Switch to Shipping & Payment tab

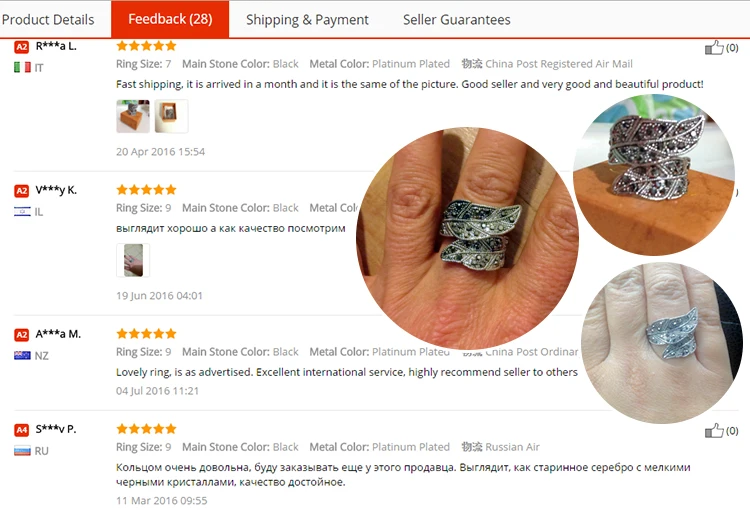[307, 20]
